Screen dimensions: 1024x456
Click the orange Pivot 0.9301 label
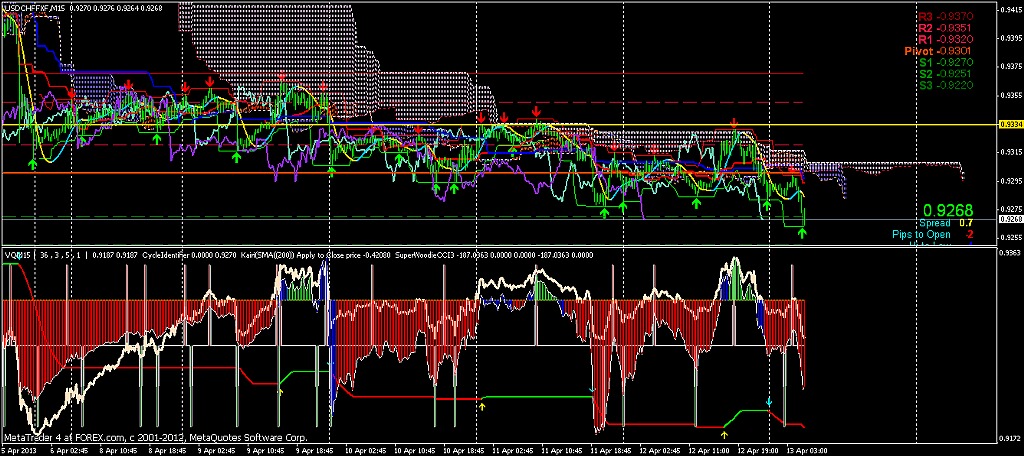pos(938,51)
